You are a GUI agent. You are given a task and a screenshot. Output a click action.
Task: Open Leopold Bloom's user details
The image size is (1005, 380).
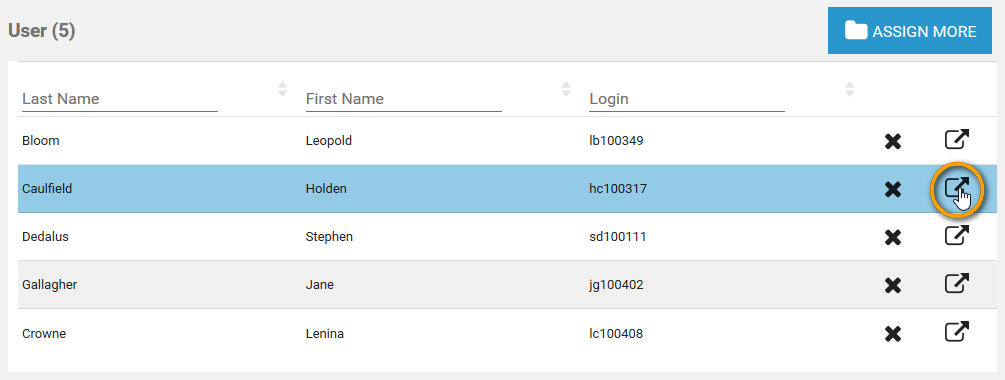(x=956, y=140)
